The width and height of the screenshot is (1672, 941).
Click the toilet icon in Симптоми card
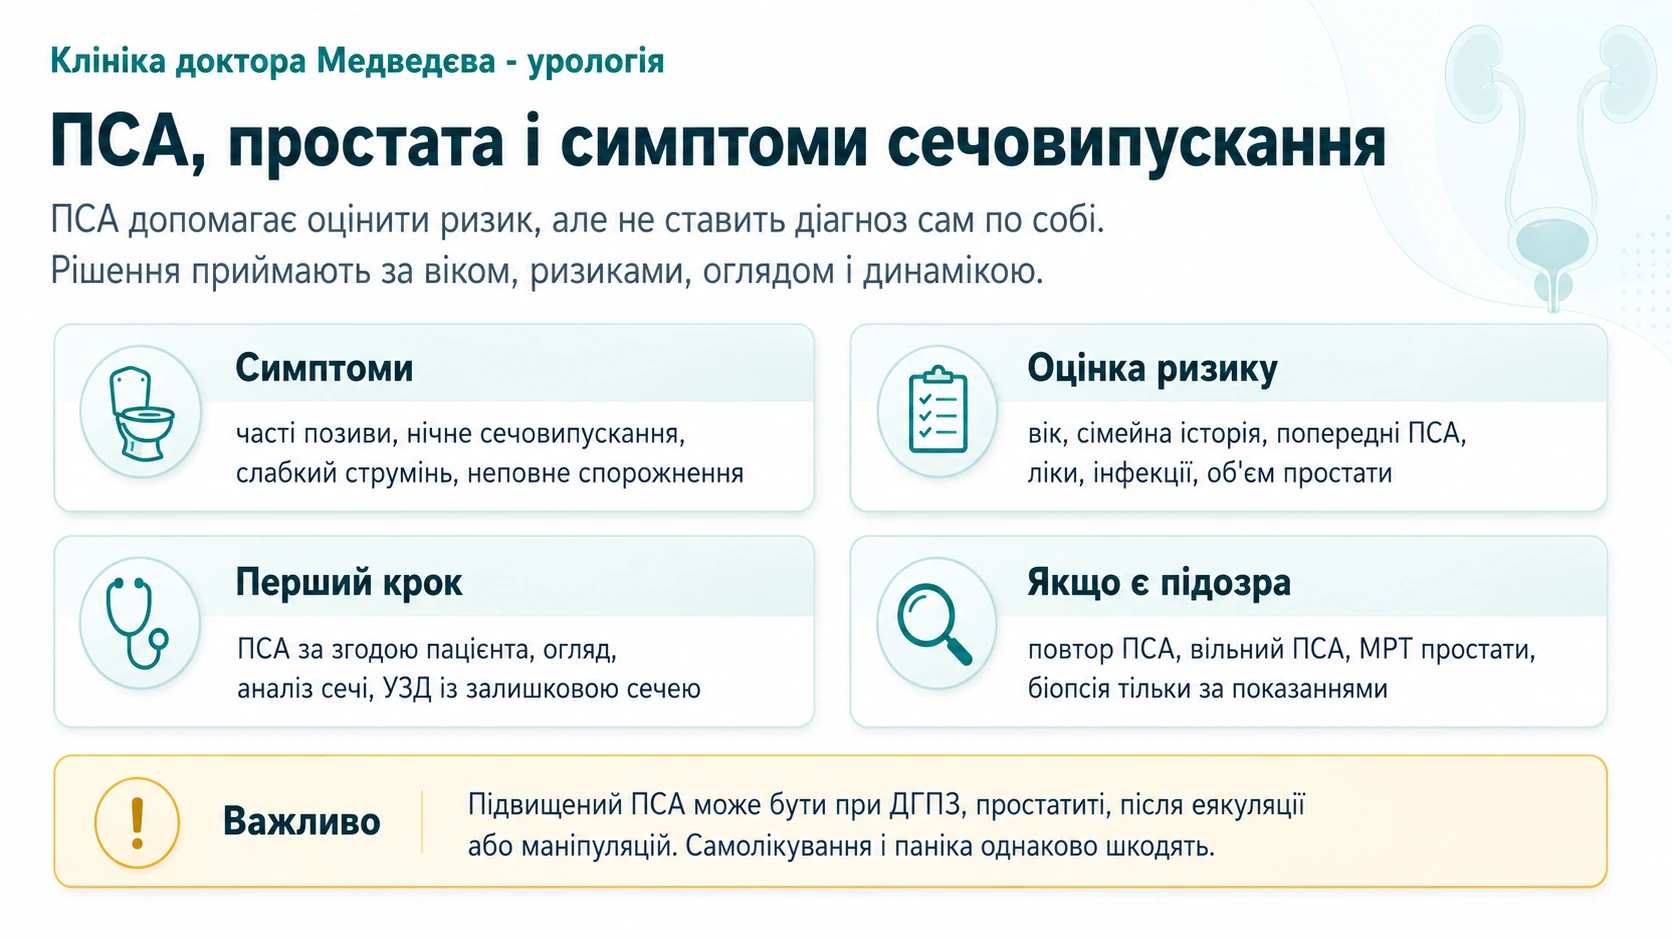click(x=141, y=412)
